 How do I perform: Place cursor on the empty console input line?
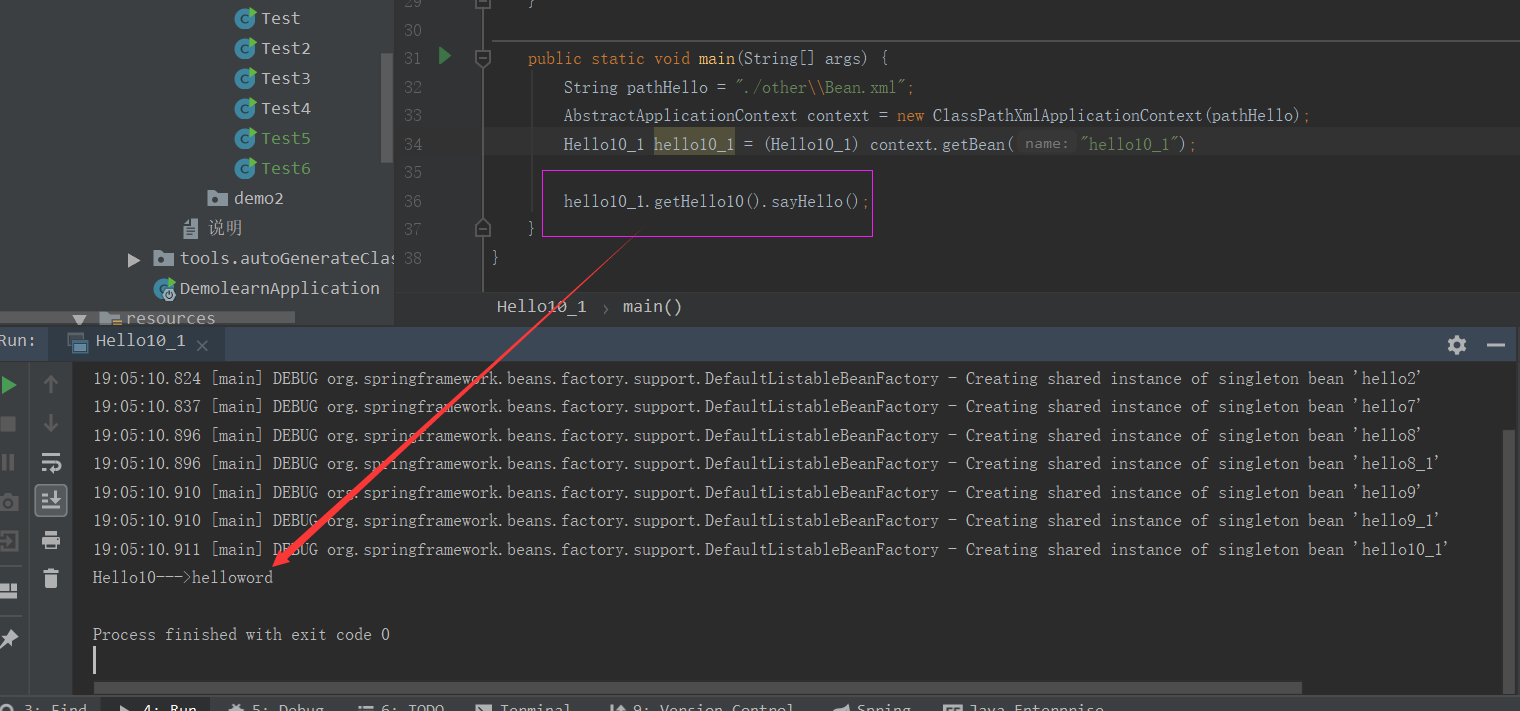click(x=95, y=660)
